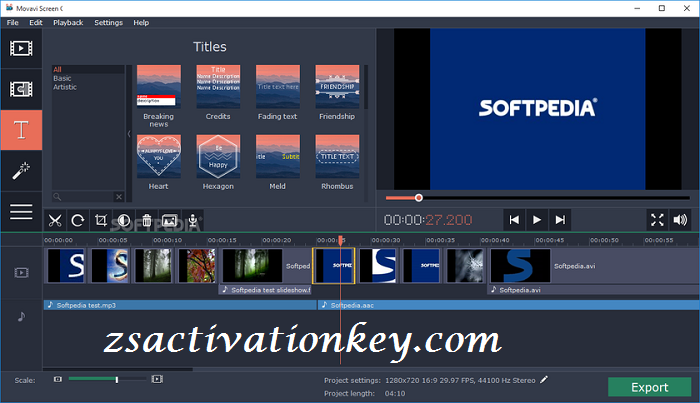Click zoom in timeline scale icon

[157, 379]
